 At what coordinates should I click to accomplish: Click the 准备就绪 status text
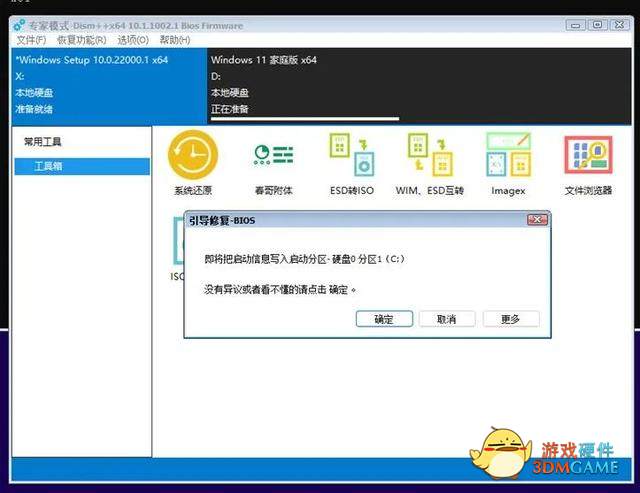point(34,109)
